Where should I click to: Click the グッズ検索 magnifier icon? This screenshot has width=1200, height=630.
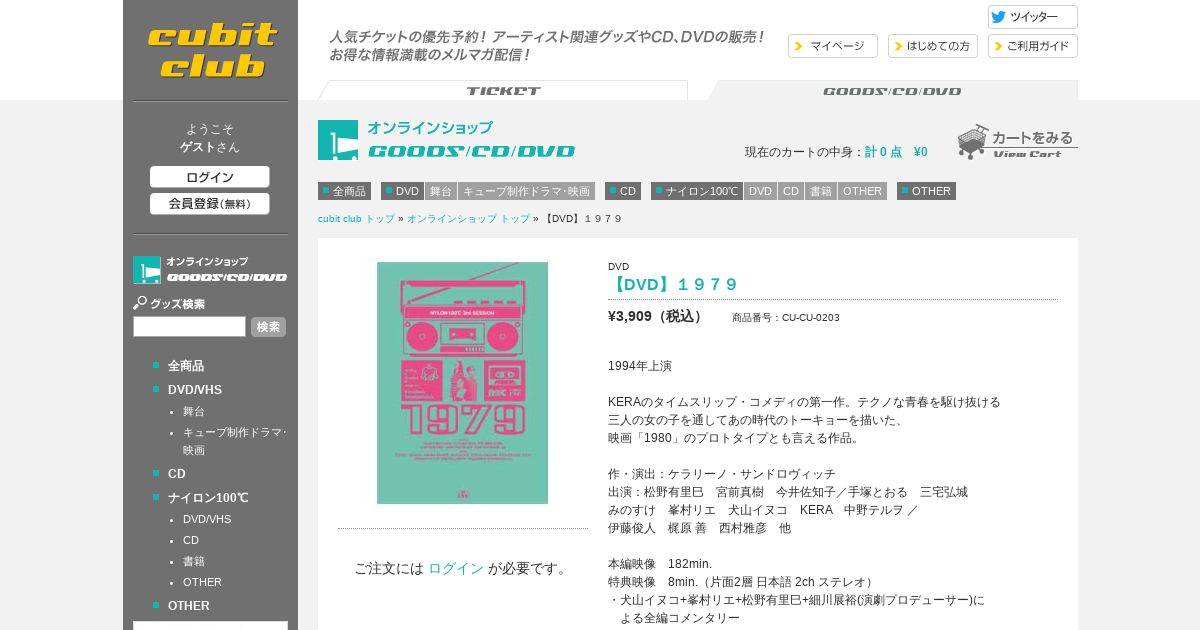pos(140,303)
